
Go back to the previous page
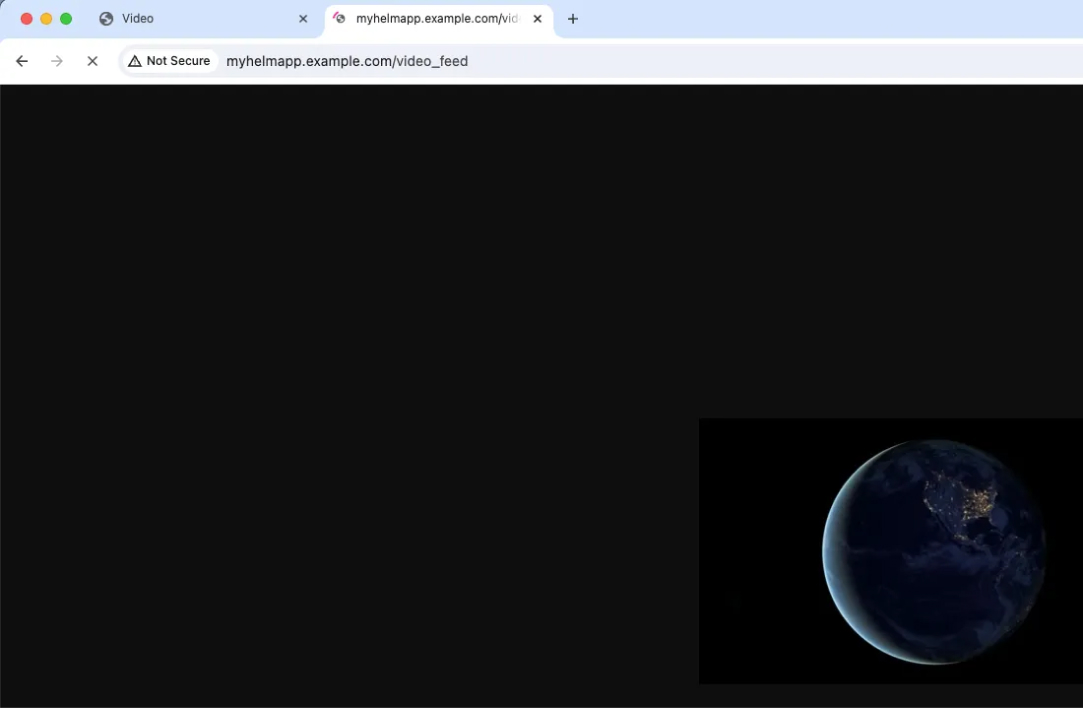[22, 61]
